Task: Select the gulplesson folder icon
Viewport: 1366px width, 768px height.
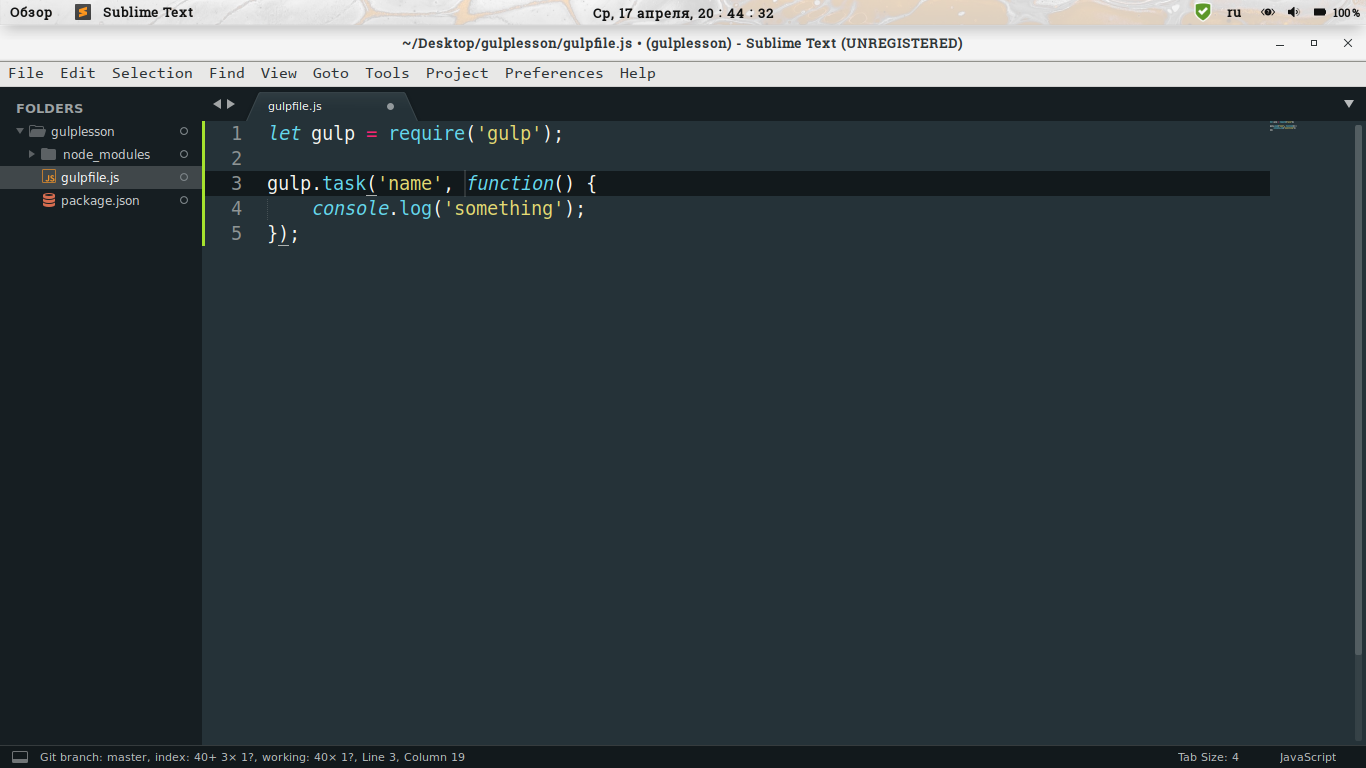Action: pyautogui.click(x=38, y=131)
